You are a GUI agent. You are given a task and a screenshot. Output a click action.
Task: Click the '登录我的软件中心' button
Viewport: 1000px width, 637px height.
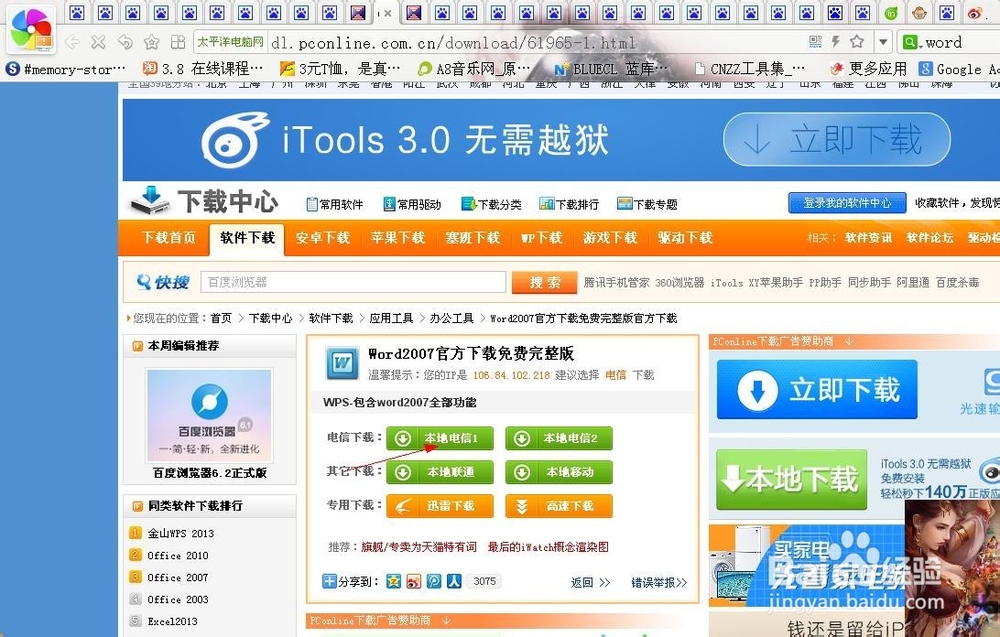[x=847, y=203]
